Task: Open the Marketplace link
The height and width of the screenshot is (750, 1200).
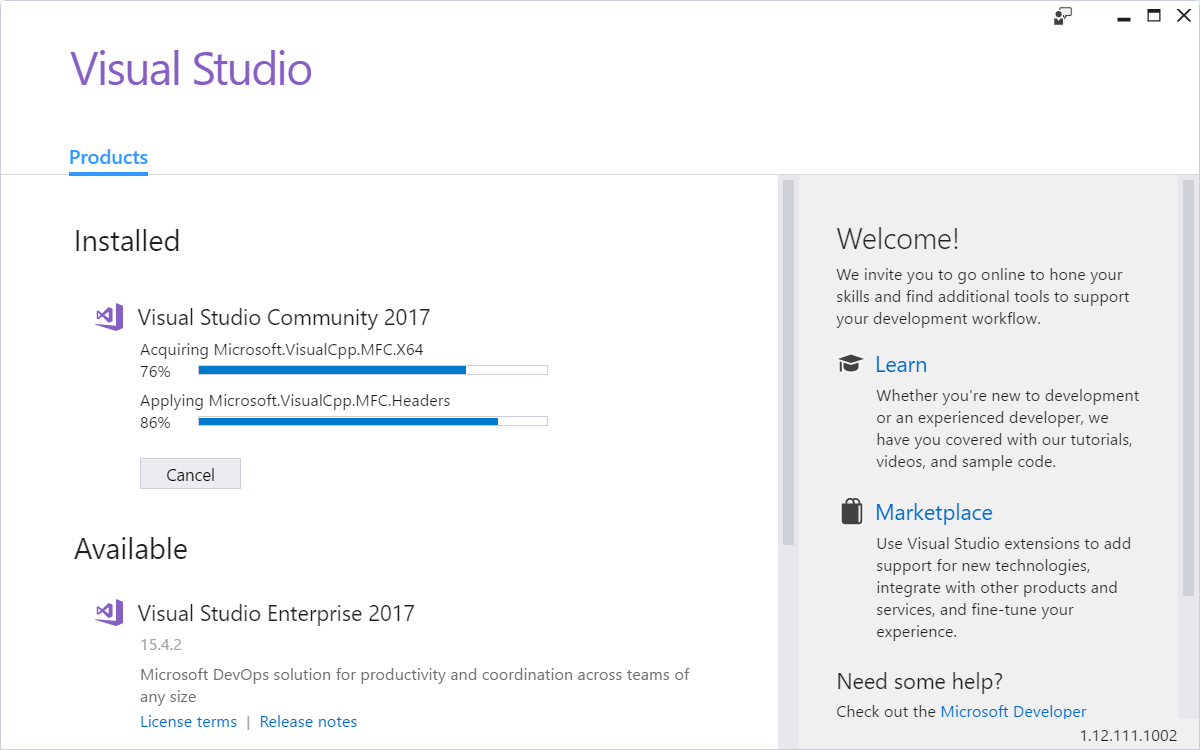Action: coord(934,512)
